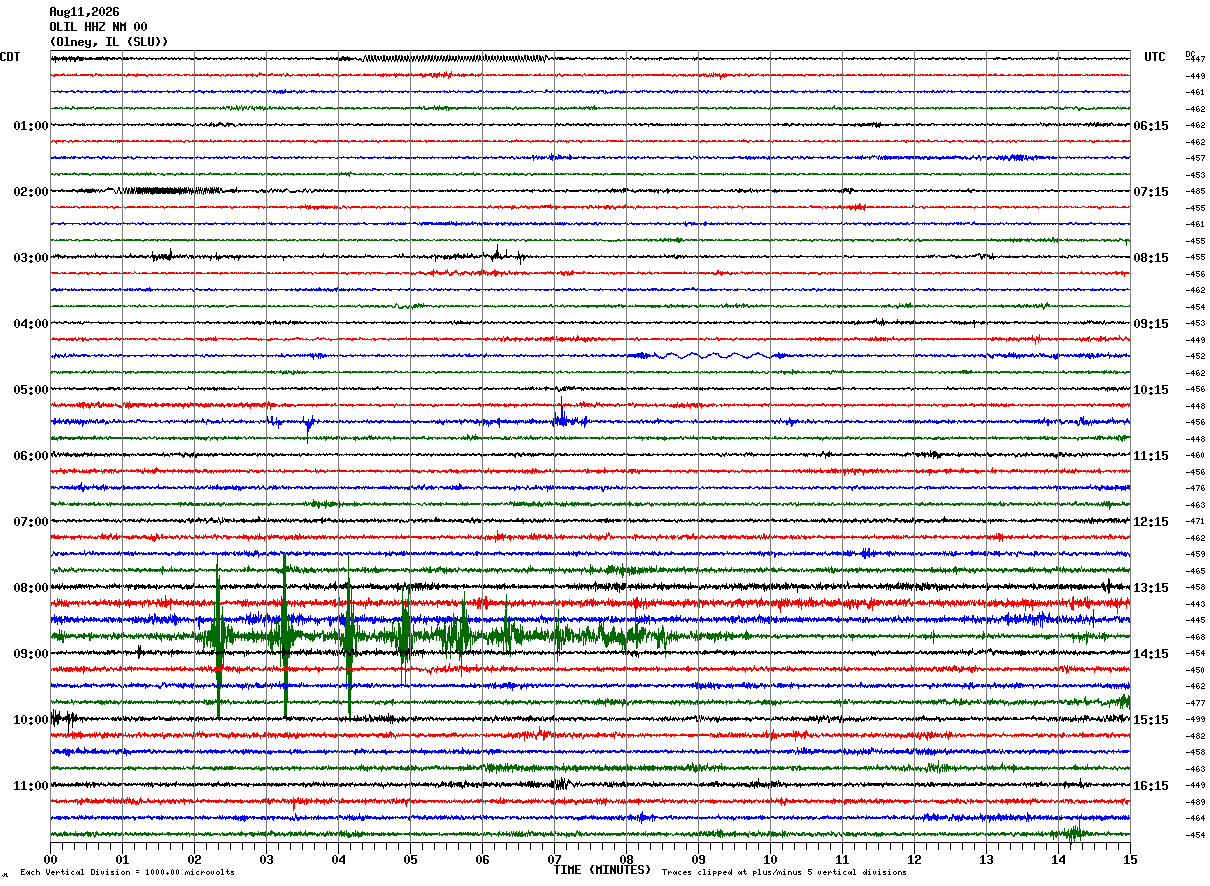1210x886 pixels.
Task: Click the blue burst near minute 07
Action: pyautogui.click(x=568, y=418)
